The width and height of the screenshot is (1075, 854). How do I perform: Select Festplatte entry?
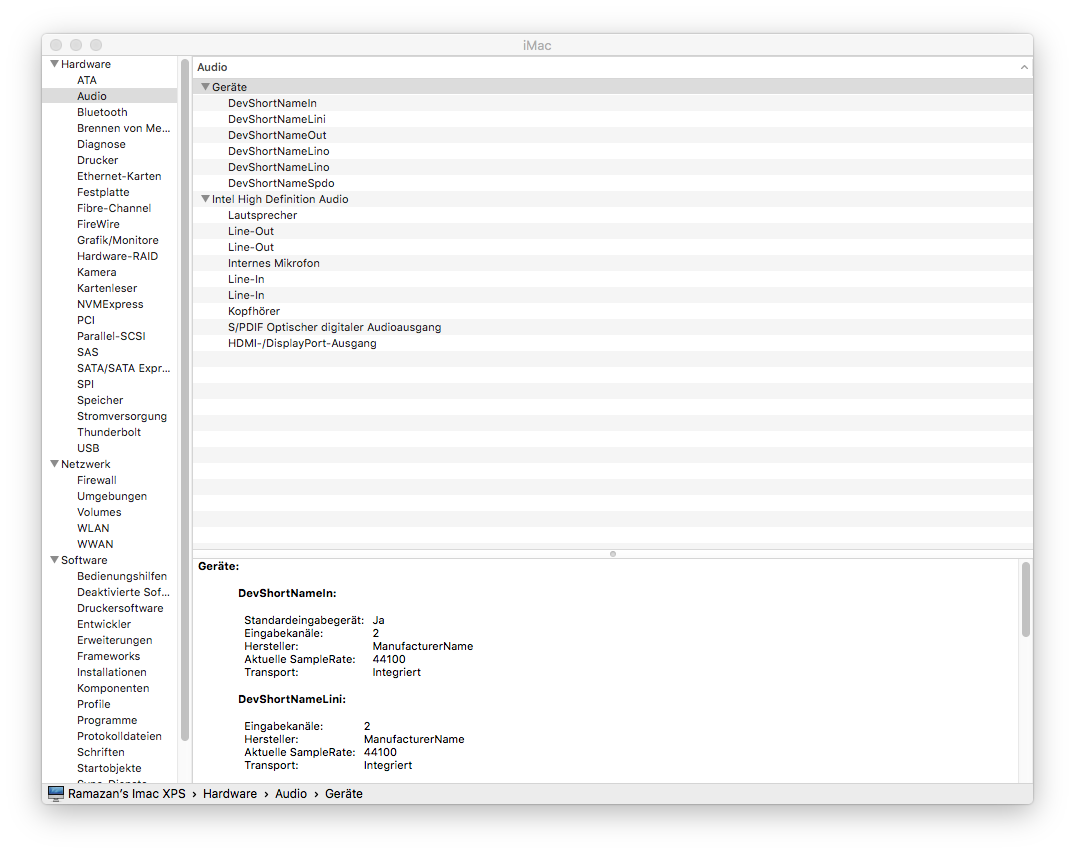click(103, 192)
